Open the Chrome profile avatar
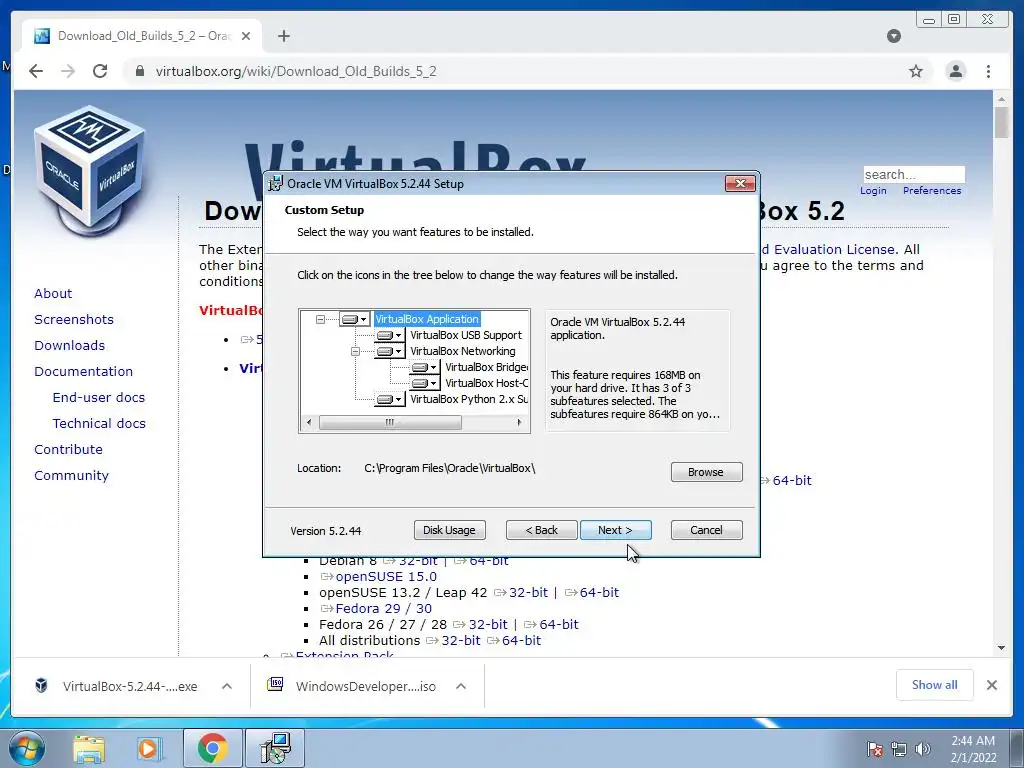The image size is (1024, 768). click(955, 71)
